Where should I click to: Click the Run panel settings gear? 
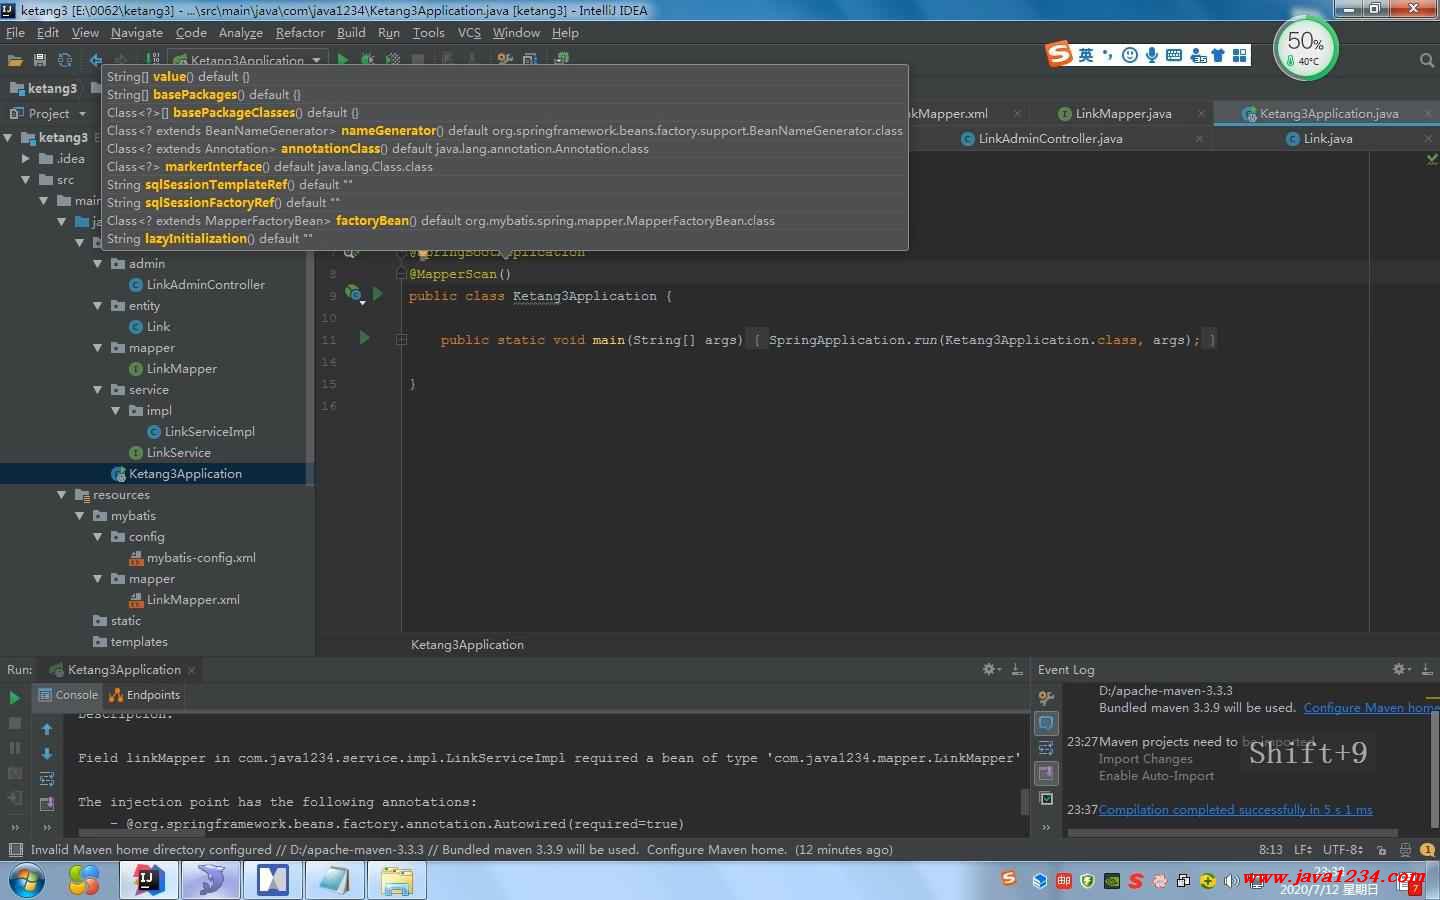pyautogui.click(x=991, y=669)
